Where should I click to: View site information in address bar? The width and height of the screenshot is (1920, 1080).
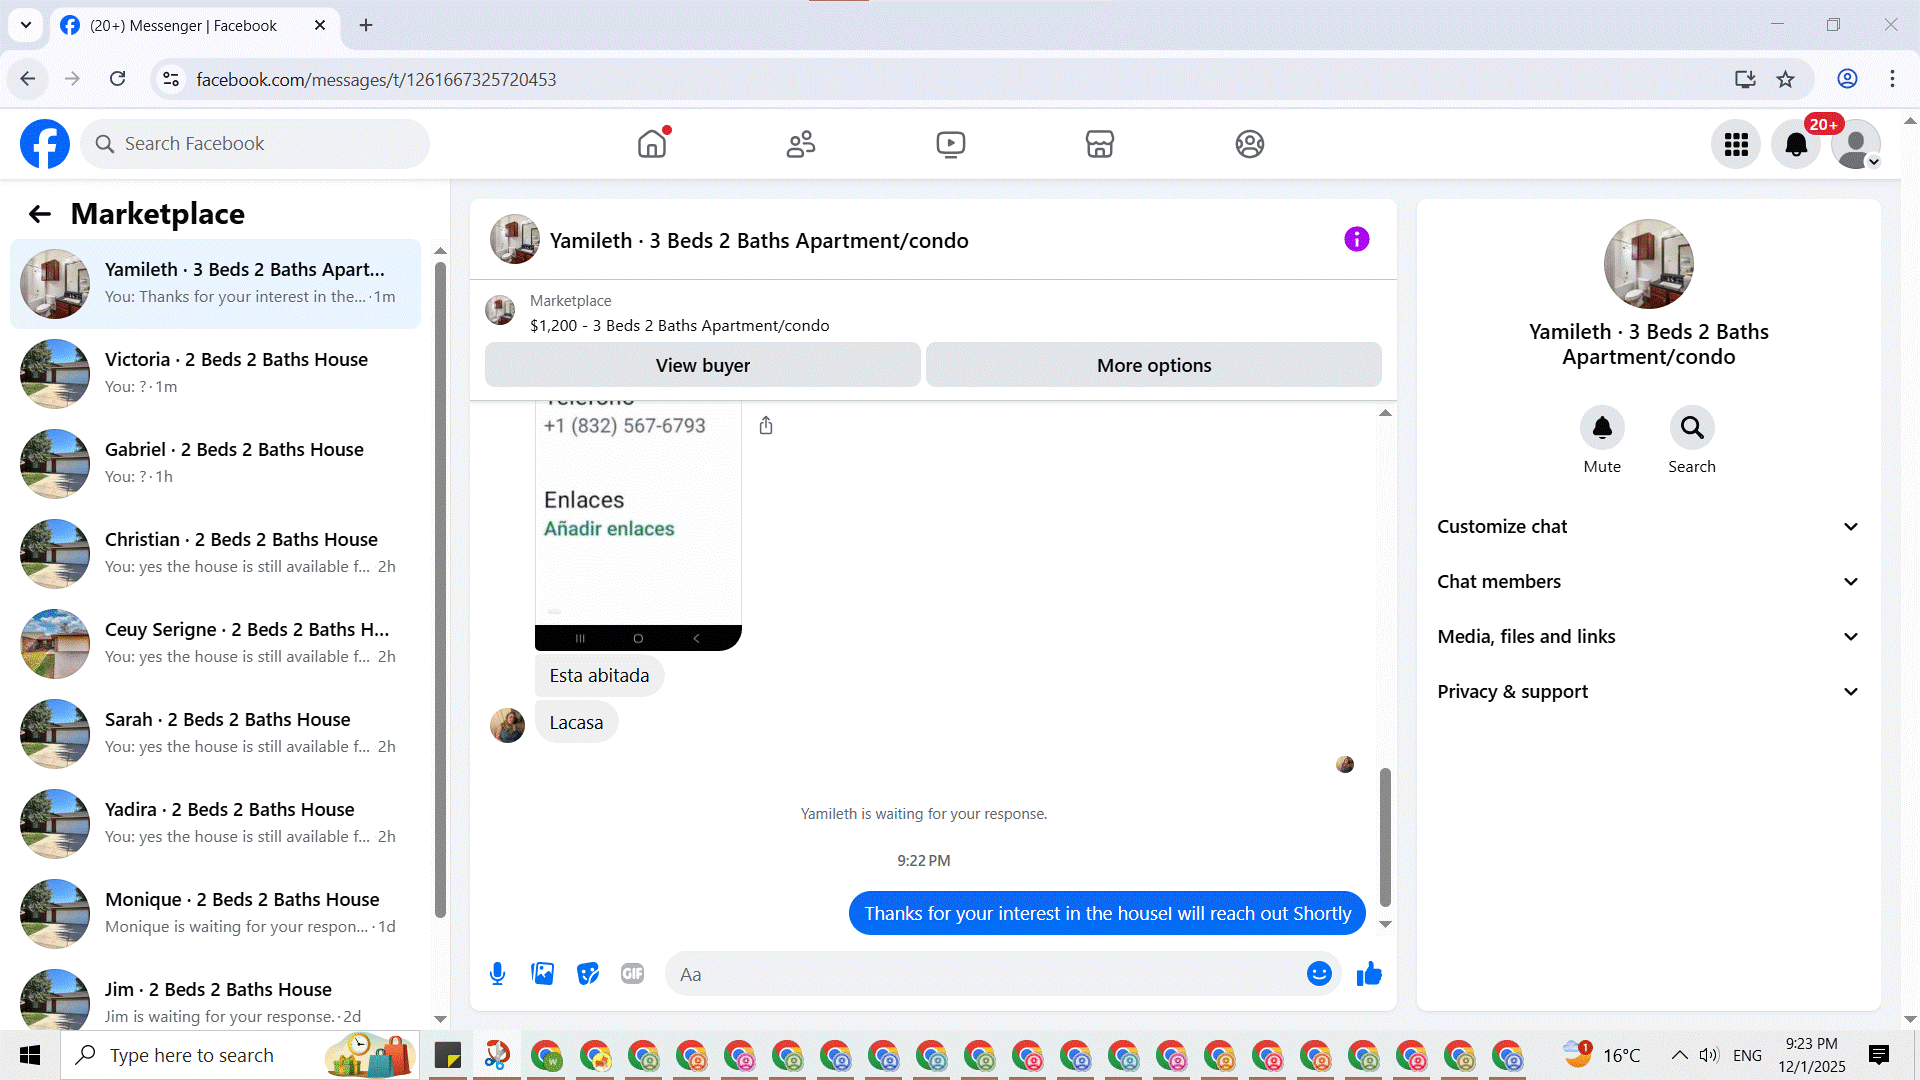click(x=171, y=79)
